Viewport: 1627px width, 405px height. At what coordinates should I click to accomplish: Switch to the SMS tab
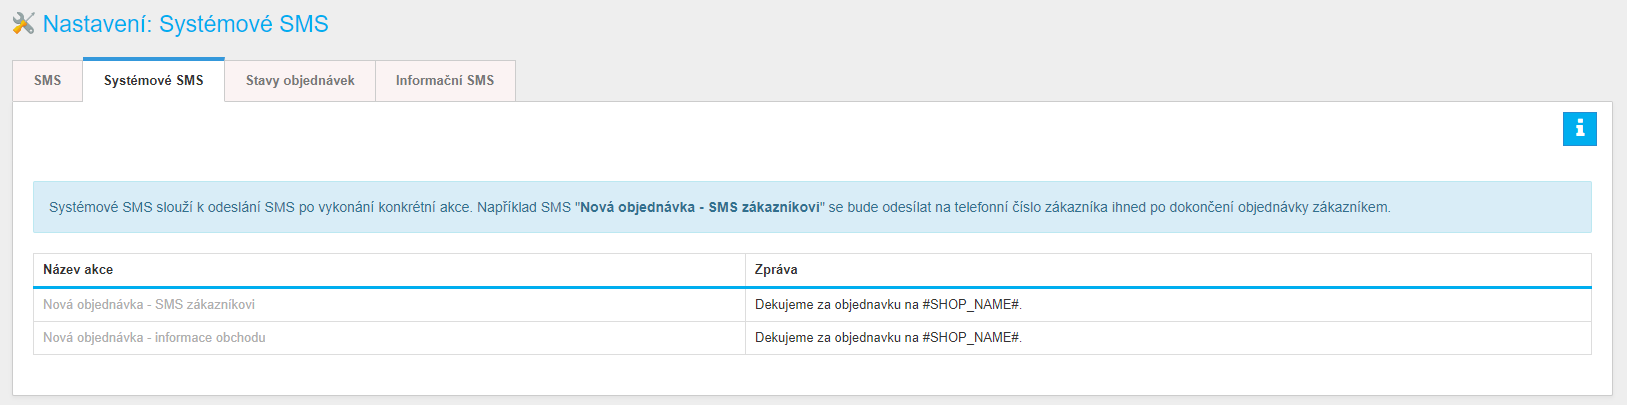tap(47, 81)
